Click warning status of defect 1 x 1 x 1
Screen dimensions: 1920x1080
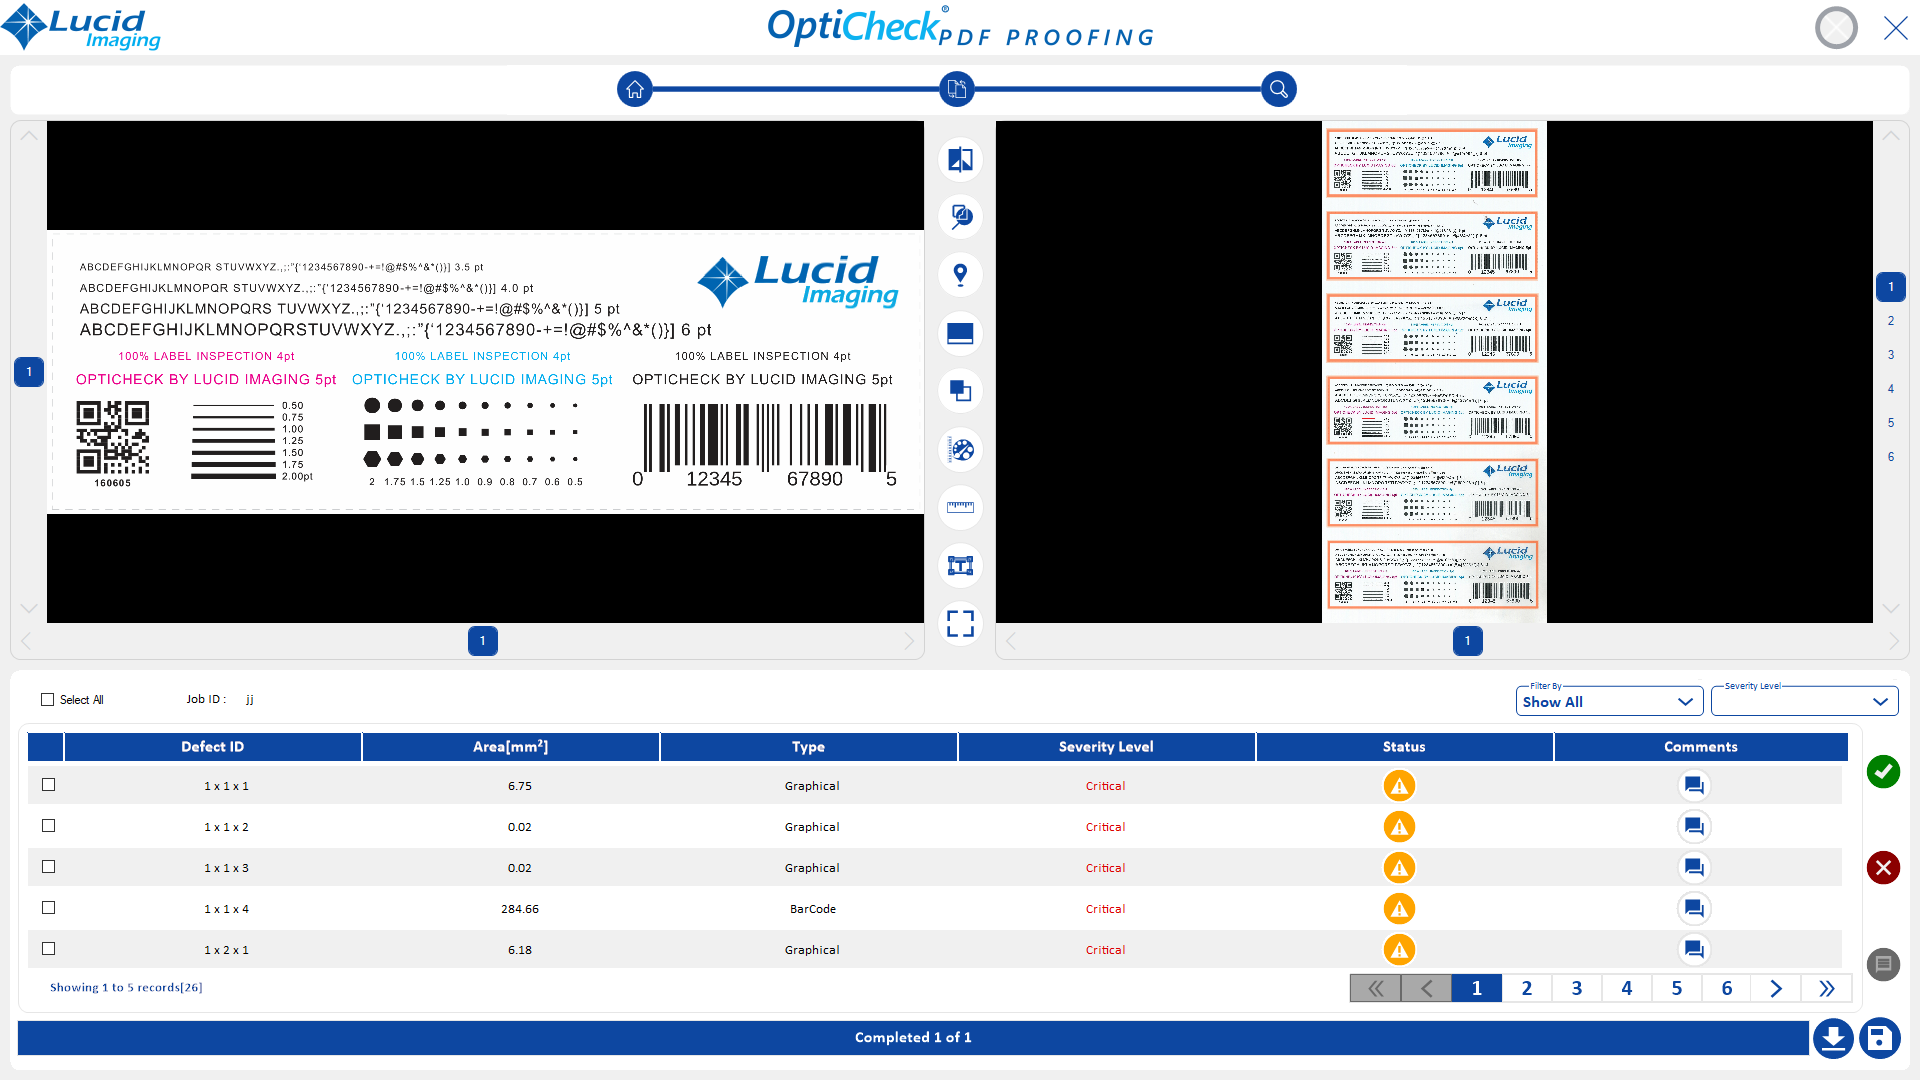pyautogui.click(x=1399, y=786)
